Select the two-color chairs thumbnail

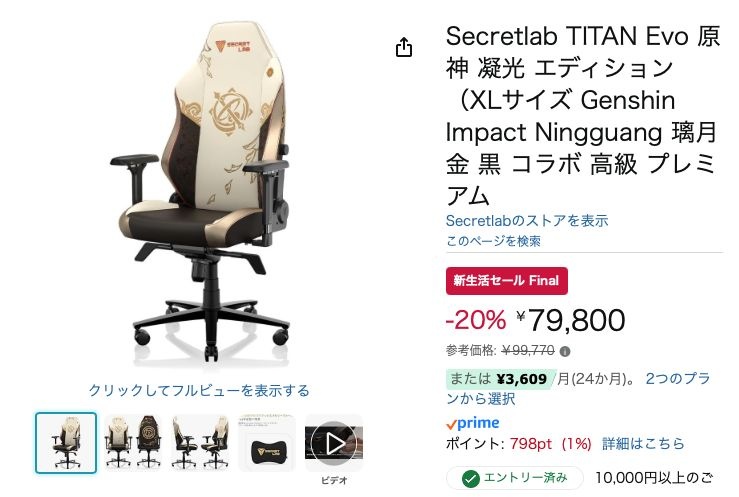pos(133,443)
